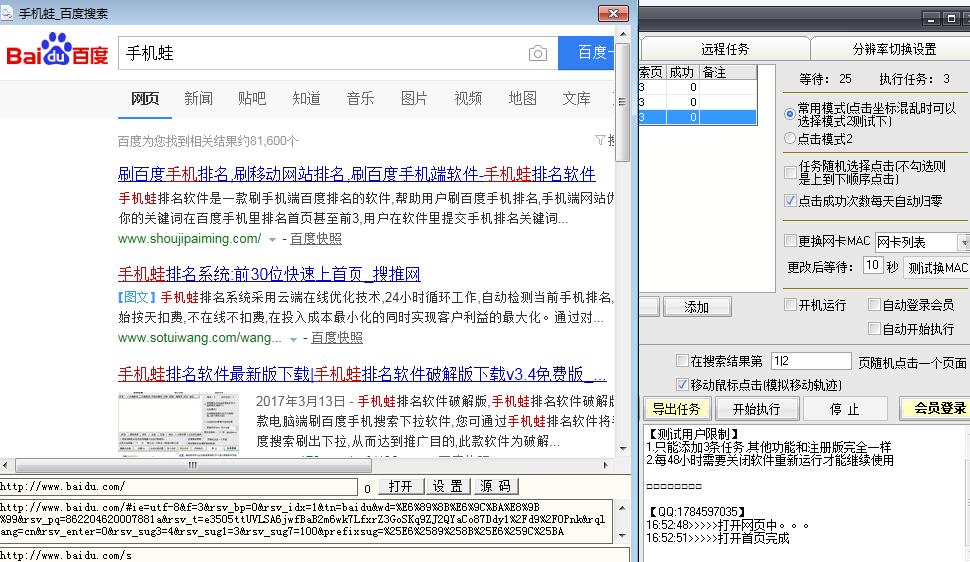970x562 pixels.
Task: Click the green arrow beside shoujipaiming.com
Action: click(x=272, y=240)
